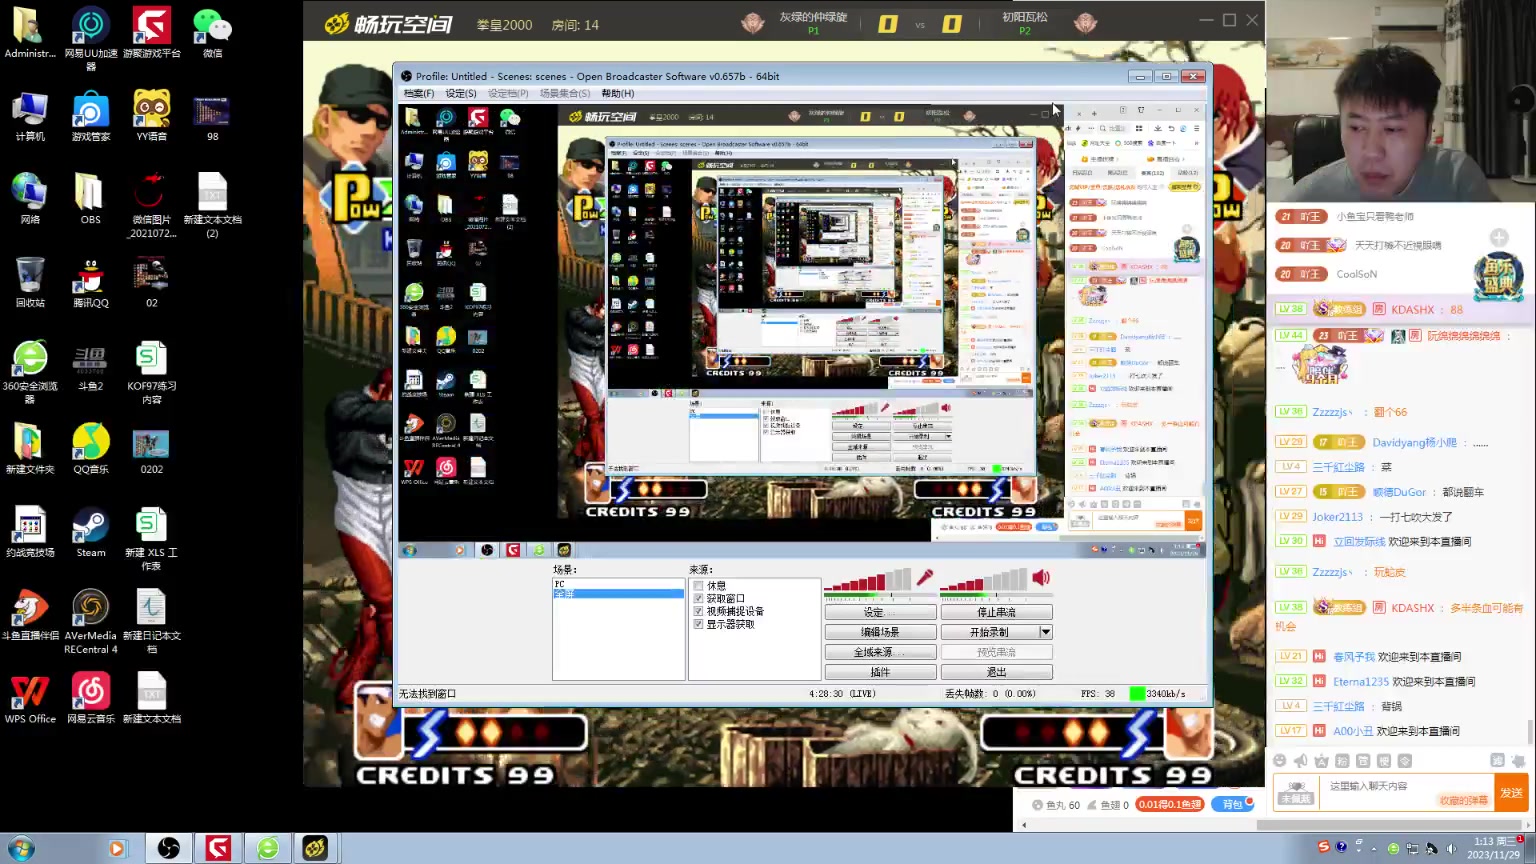
Task: Open the 斗鱼直播伴侣 desktop shortcut
Action: click(30, 615)
